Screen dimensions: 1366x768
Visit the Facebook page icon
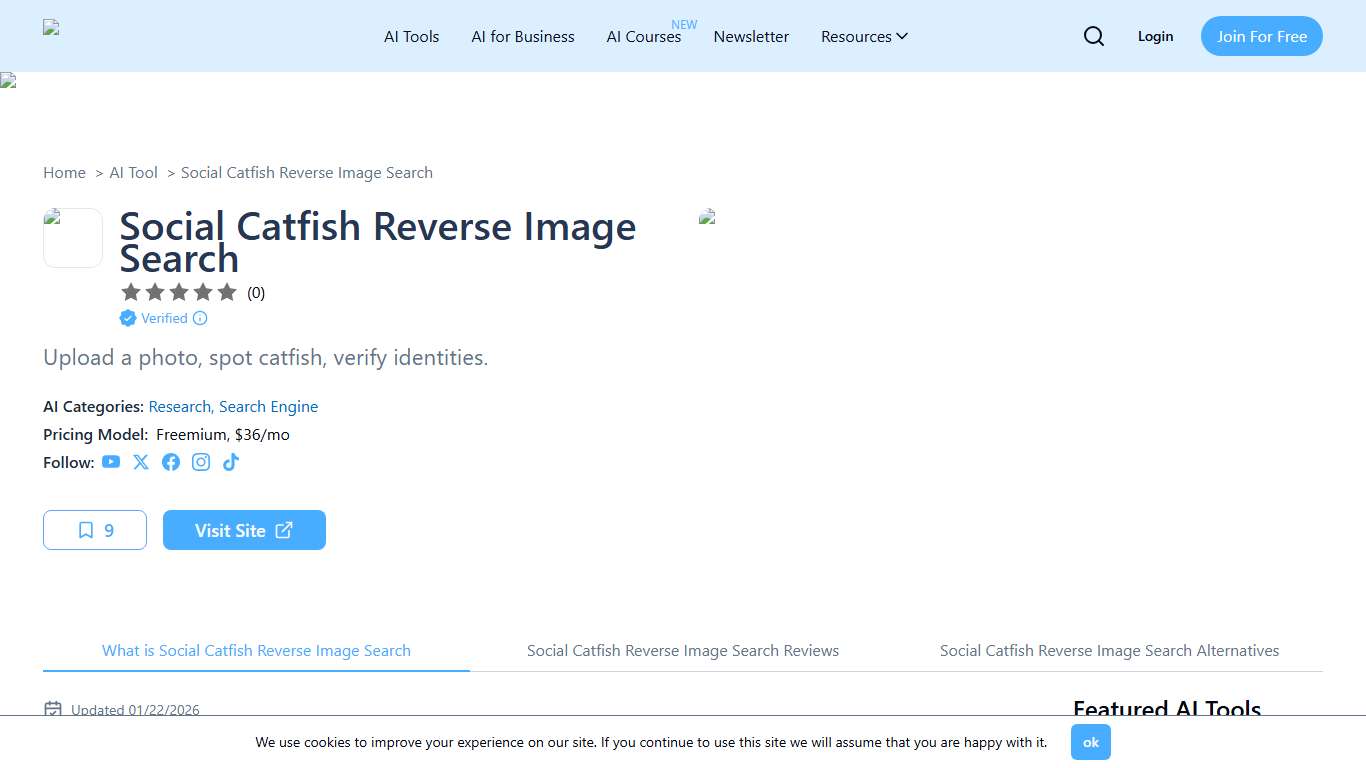[x=171, y=462]
